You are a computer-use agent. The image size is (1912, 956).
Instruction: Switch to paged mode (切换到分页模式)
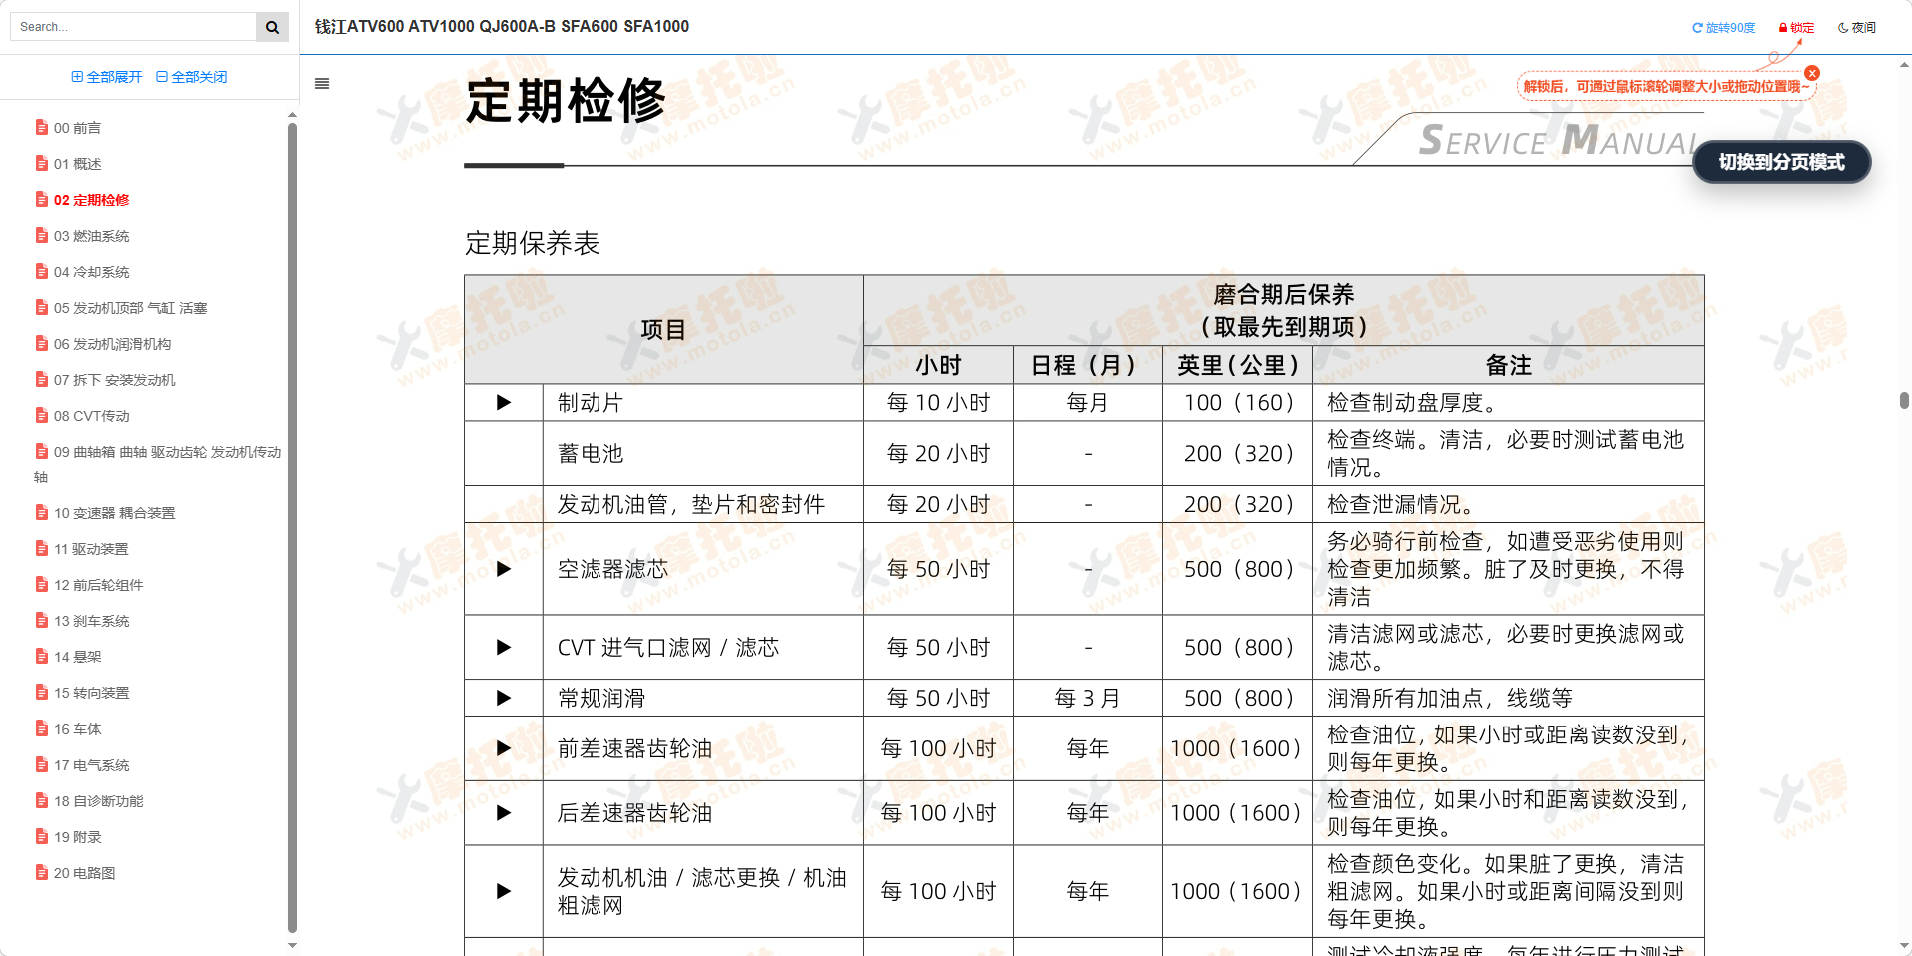(1781, 162)
